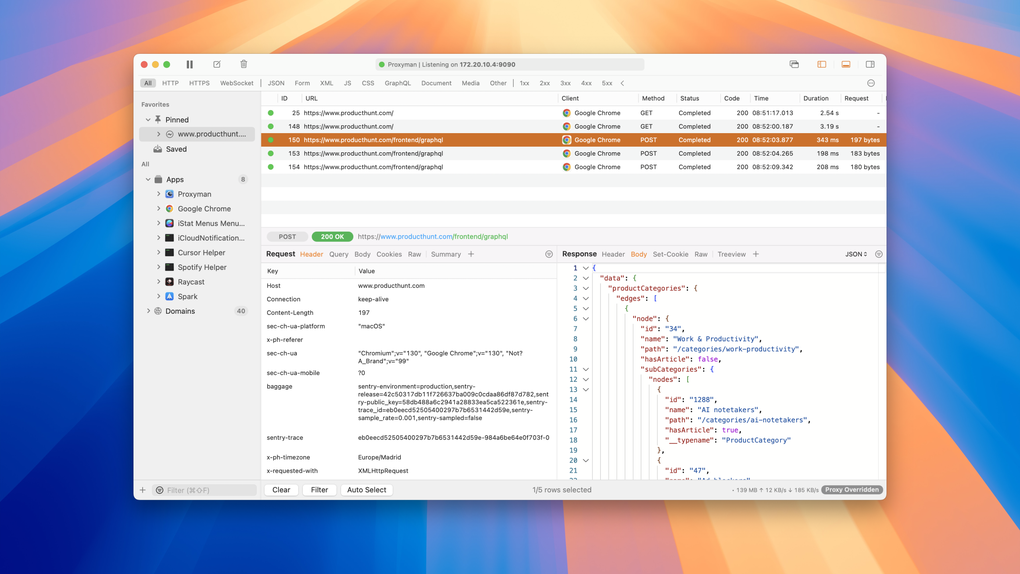Viewport: 1020px width, 574px height.
Task: Collapse the JSON node at line 6
Action: click(x=585, y=319)
